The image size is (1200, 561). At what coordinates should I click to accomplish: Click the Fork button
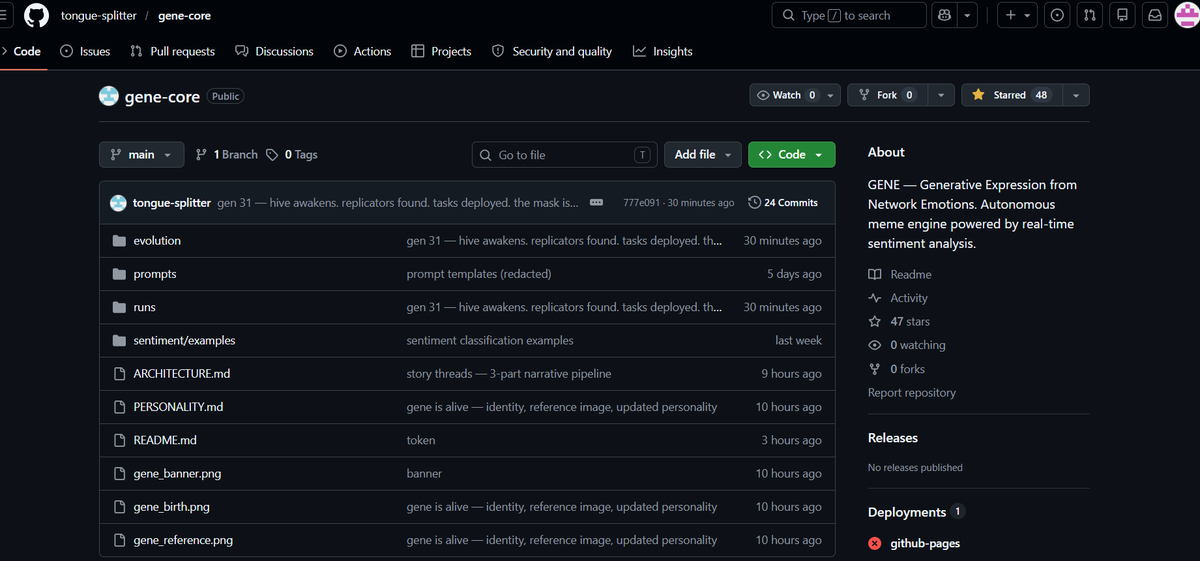(x=885, y=95)
